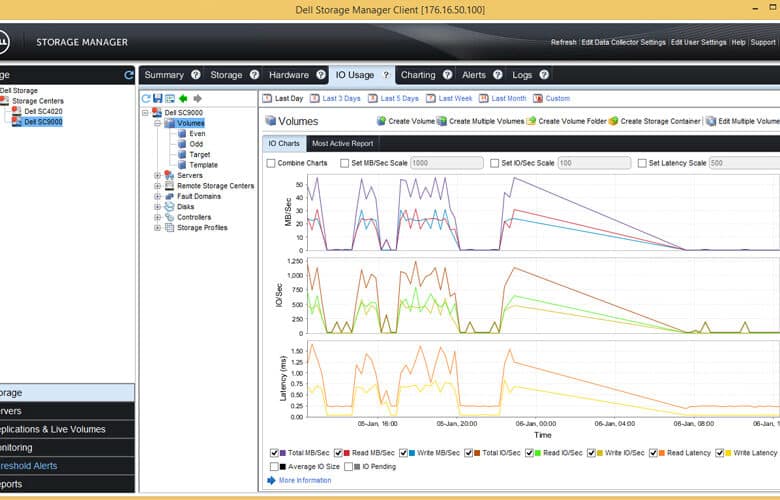Screen dimensions: 780x500
Task: Select the Template volume folder
Action: tap(203, 165)
